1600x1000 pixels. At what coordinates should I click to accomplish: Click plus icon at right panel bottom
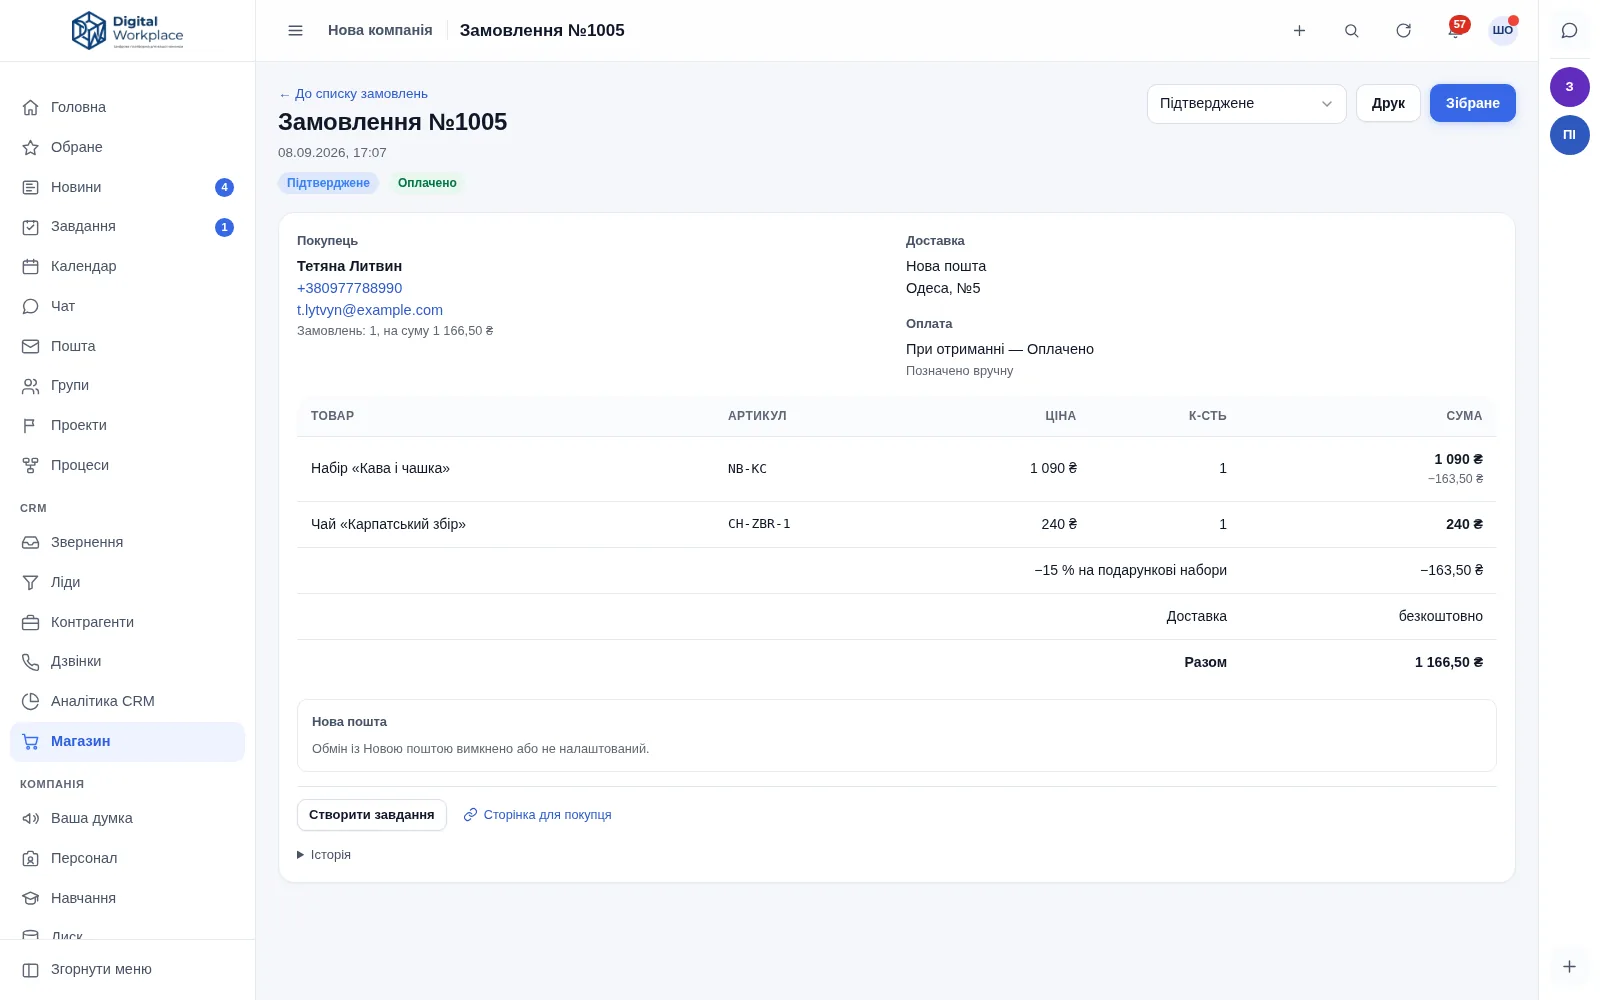tap(1569, 966)
